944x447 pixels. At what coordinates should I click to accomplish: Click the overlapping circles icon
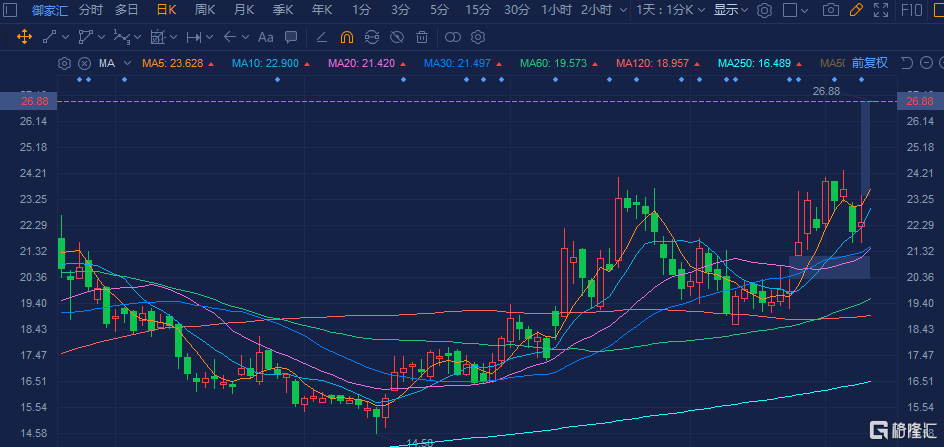pyautogui.click(x=453, y=37)
